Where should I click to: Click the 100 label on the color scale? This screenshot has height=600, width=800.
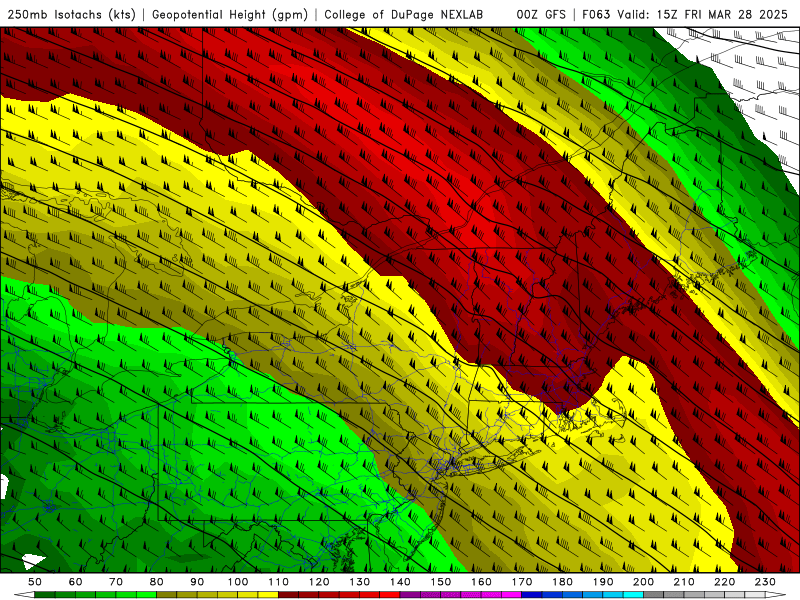(x=238, y=582)
